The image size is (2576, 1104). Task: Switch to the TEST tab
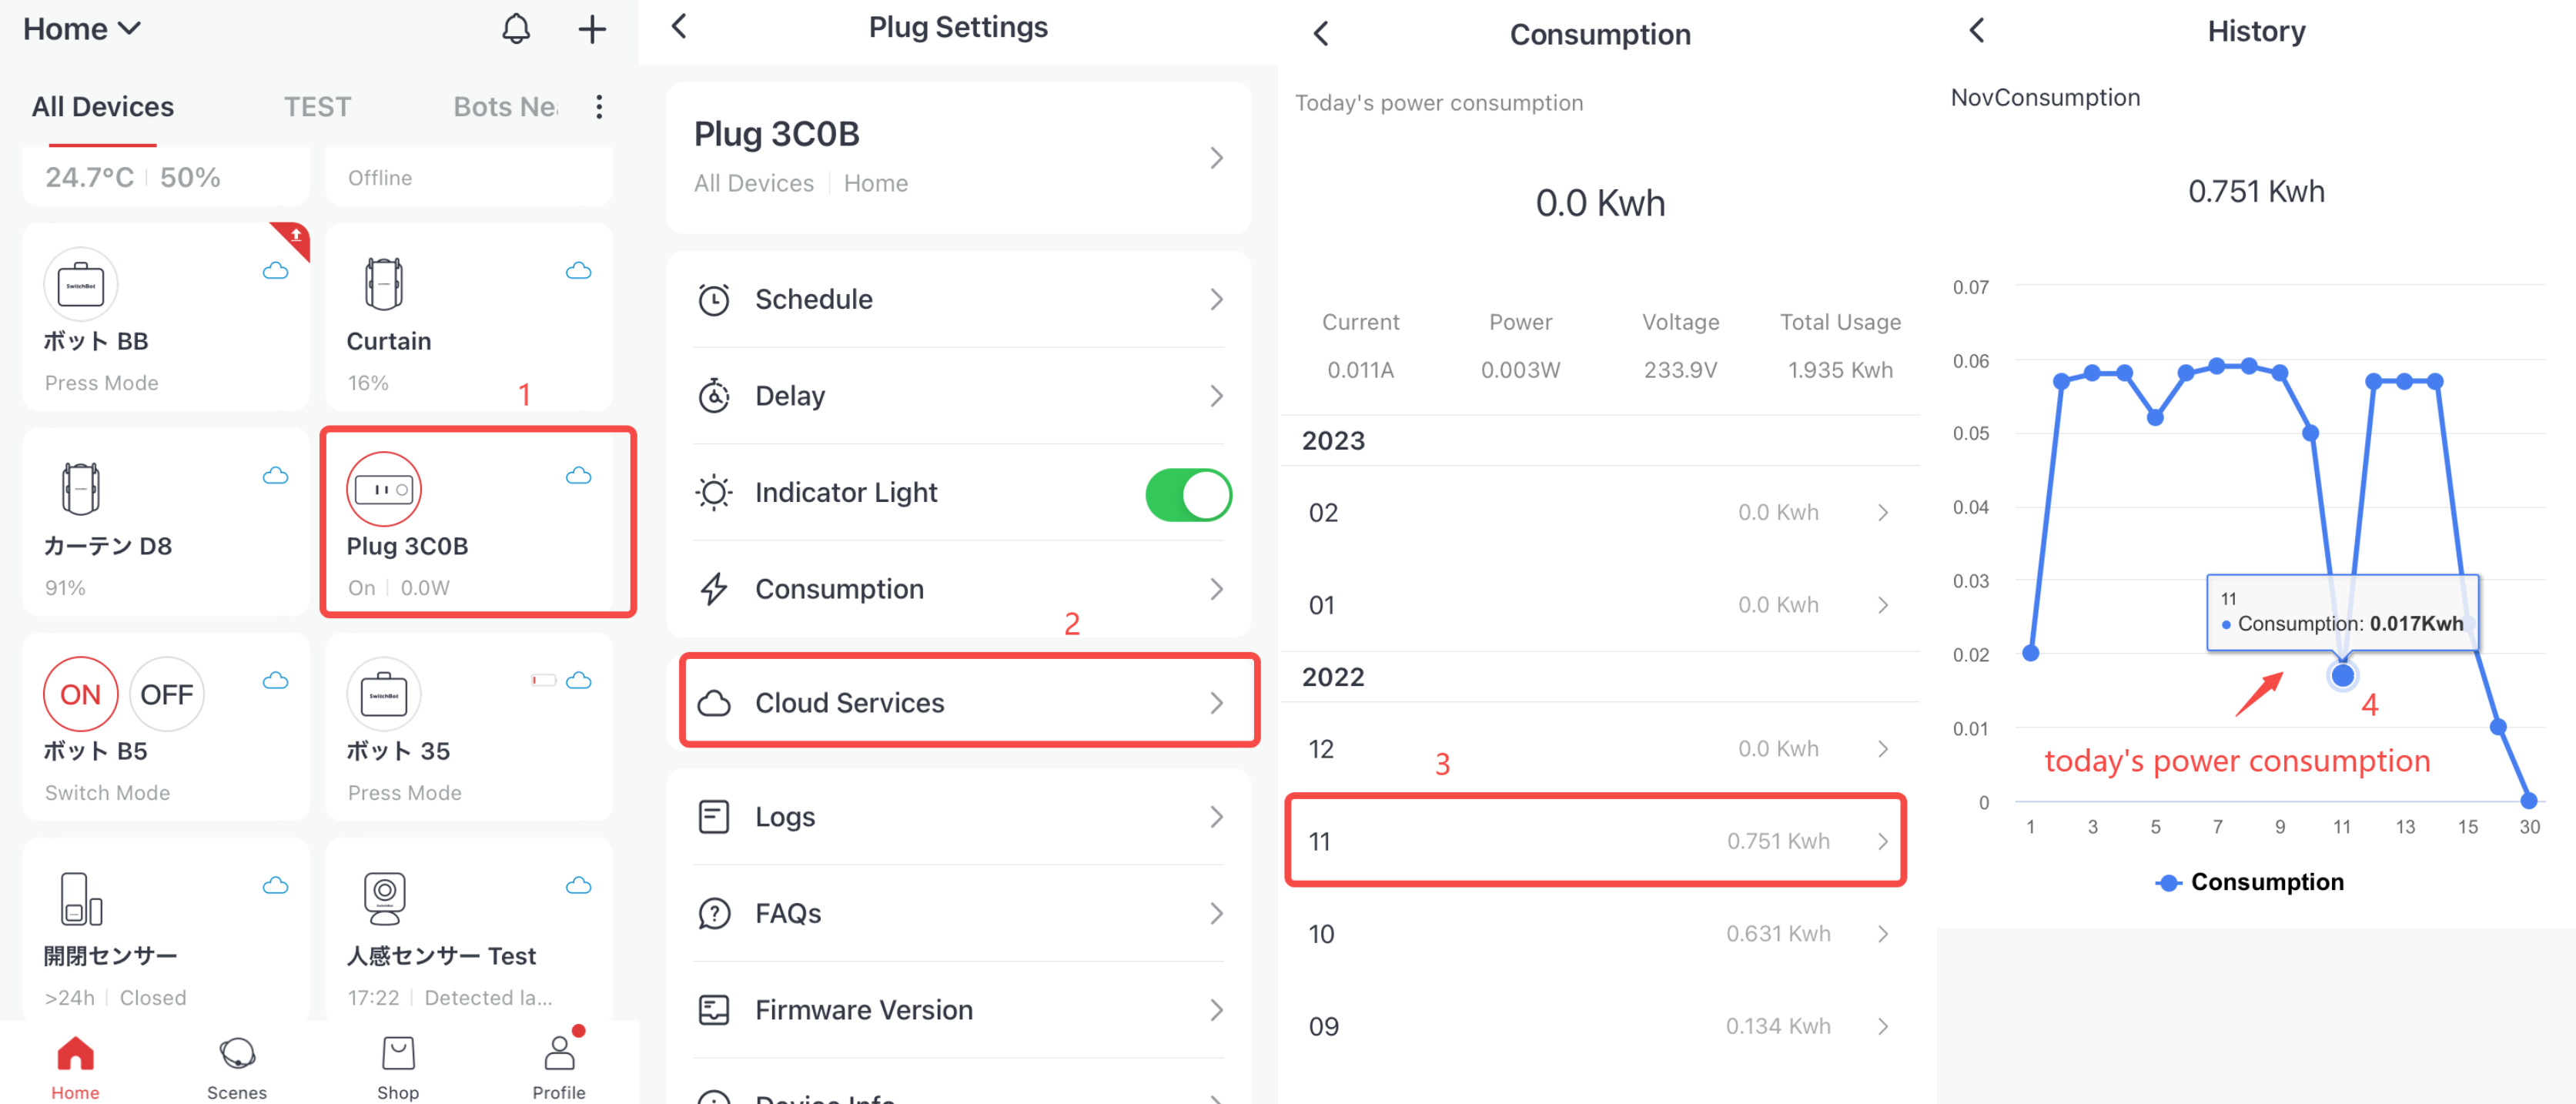click(317, 107)
